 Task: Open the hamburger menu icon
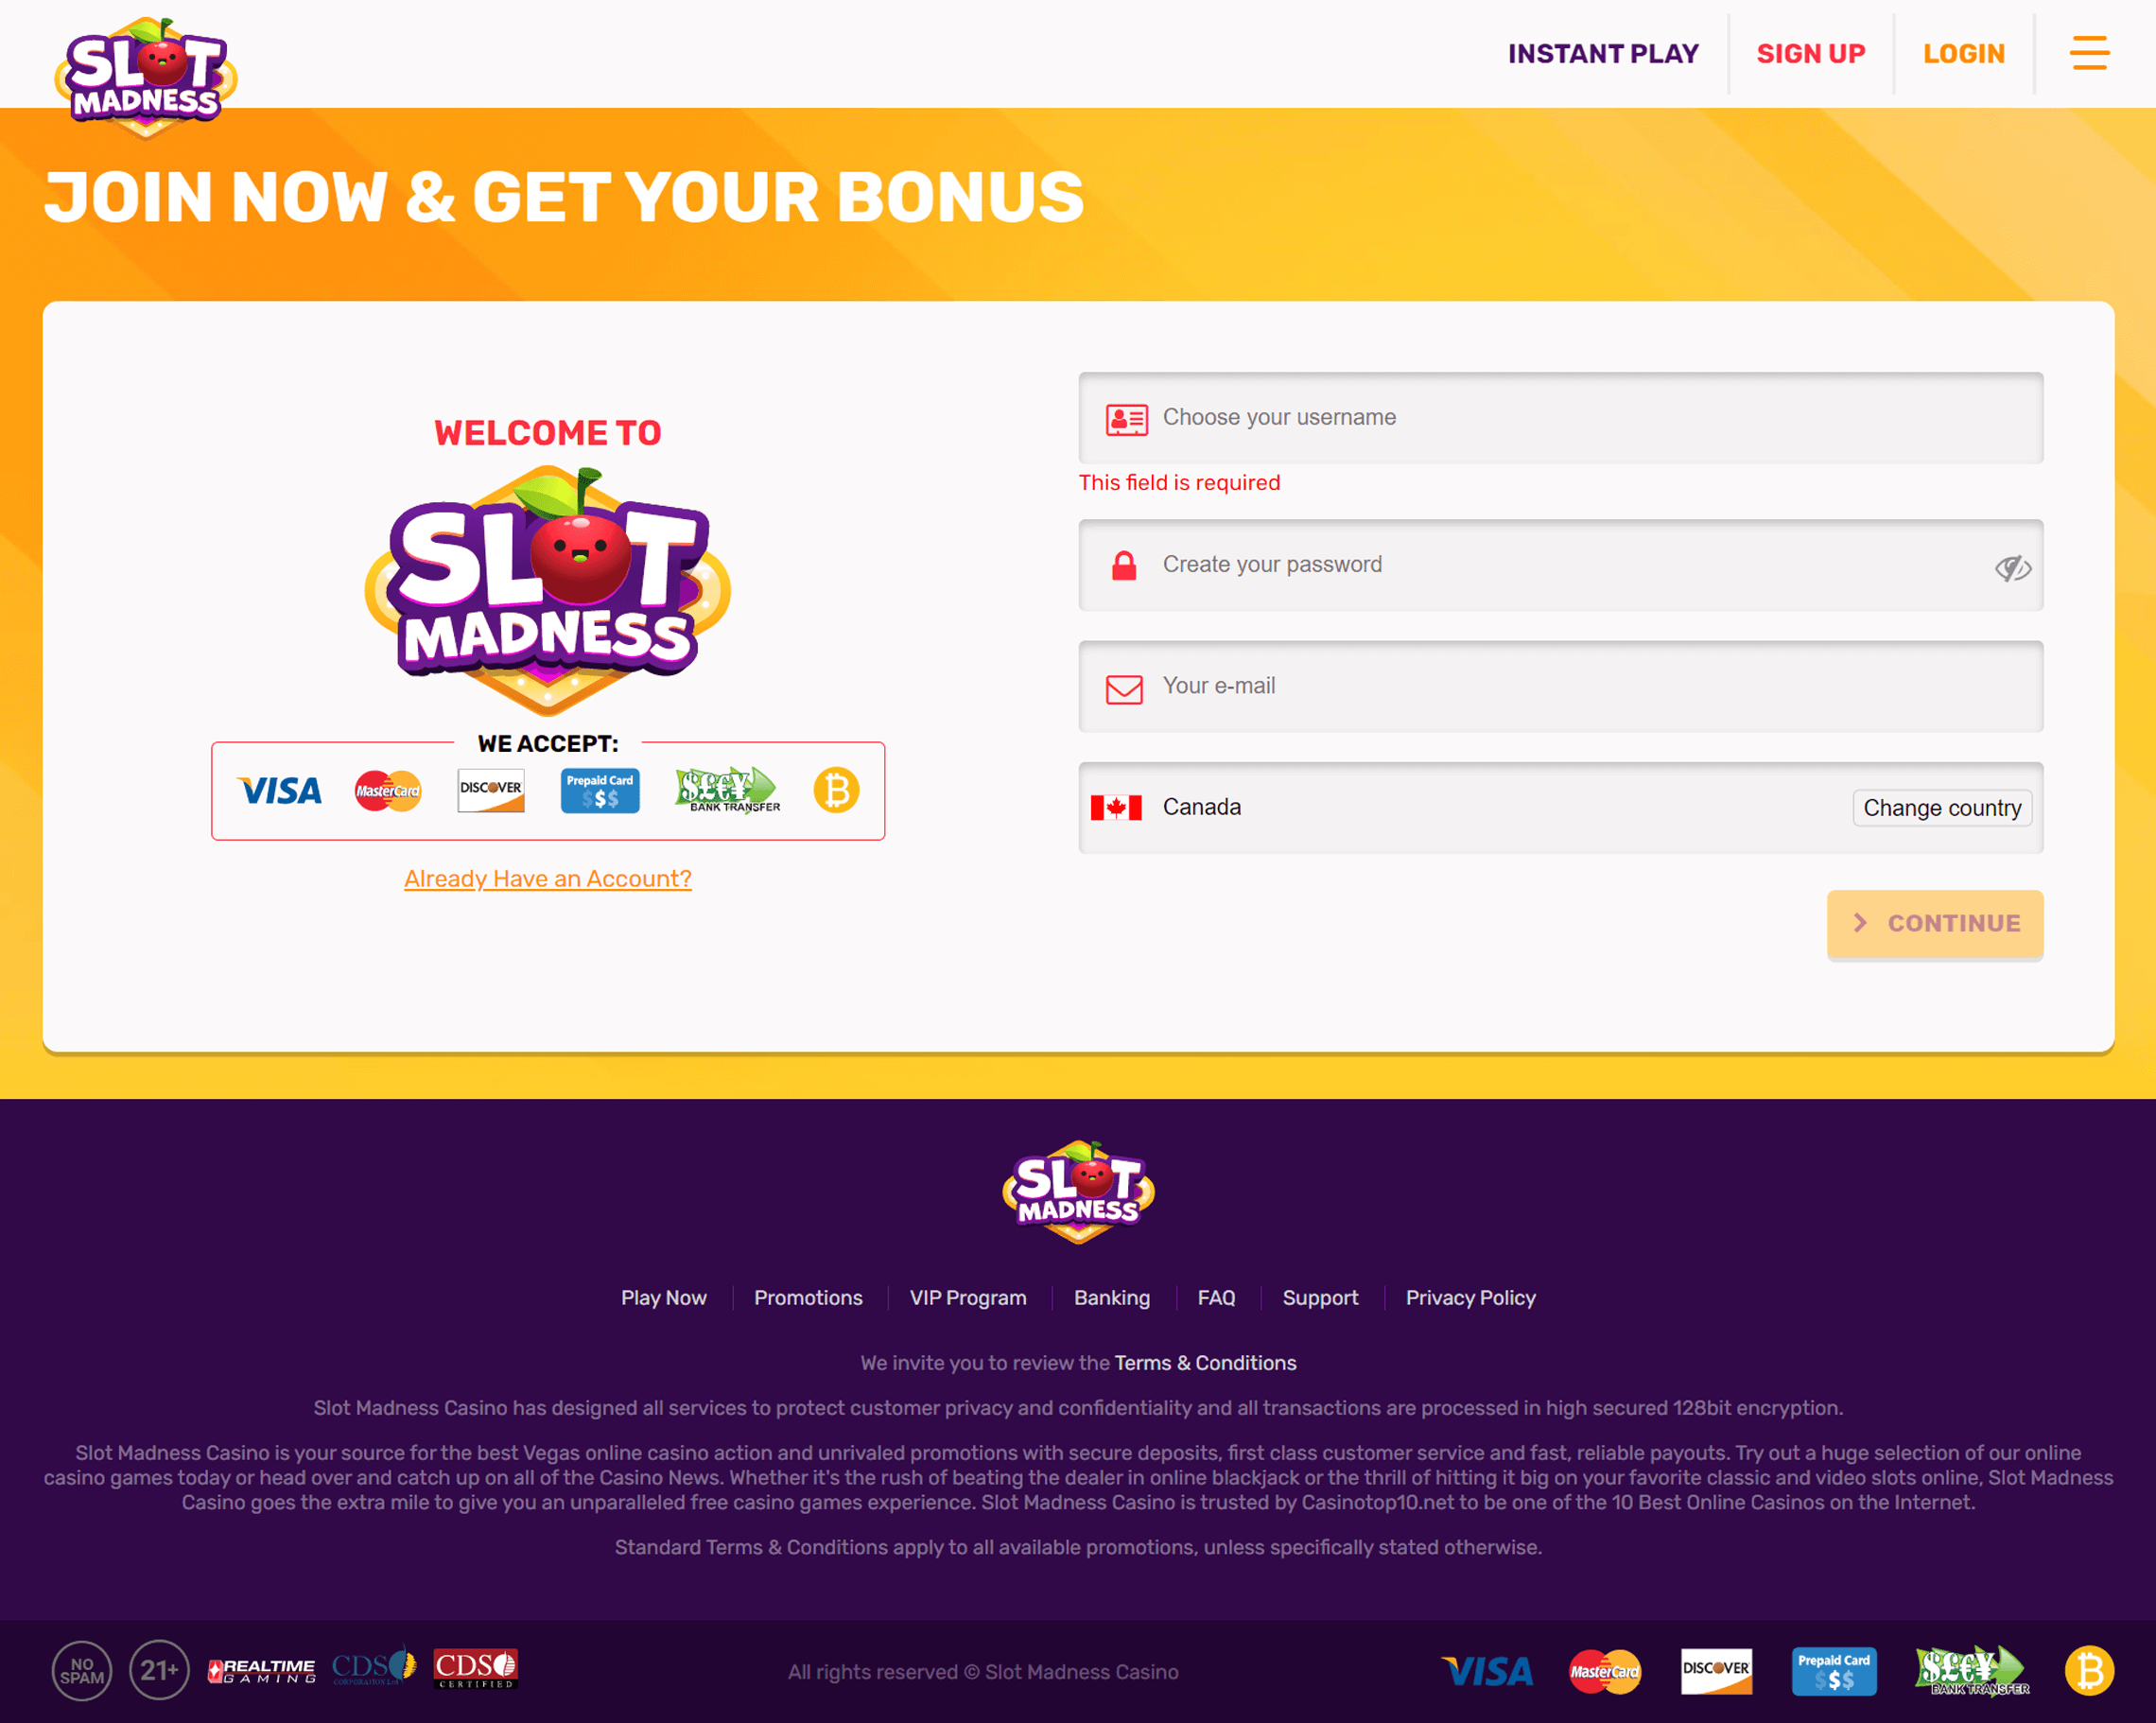pos(2089,53)
